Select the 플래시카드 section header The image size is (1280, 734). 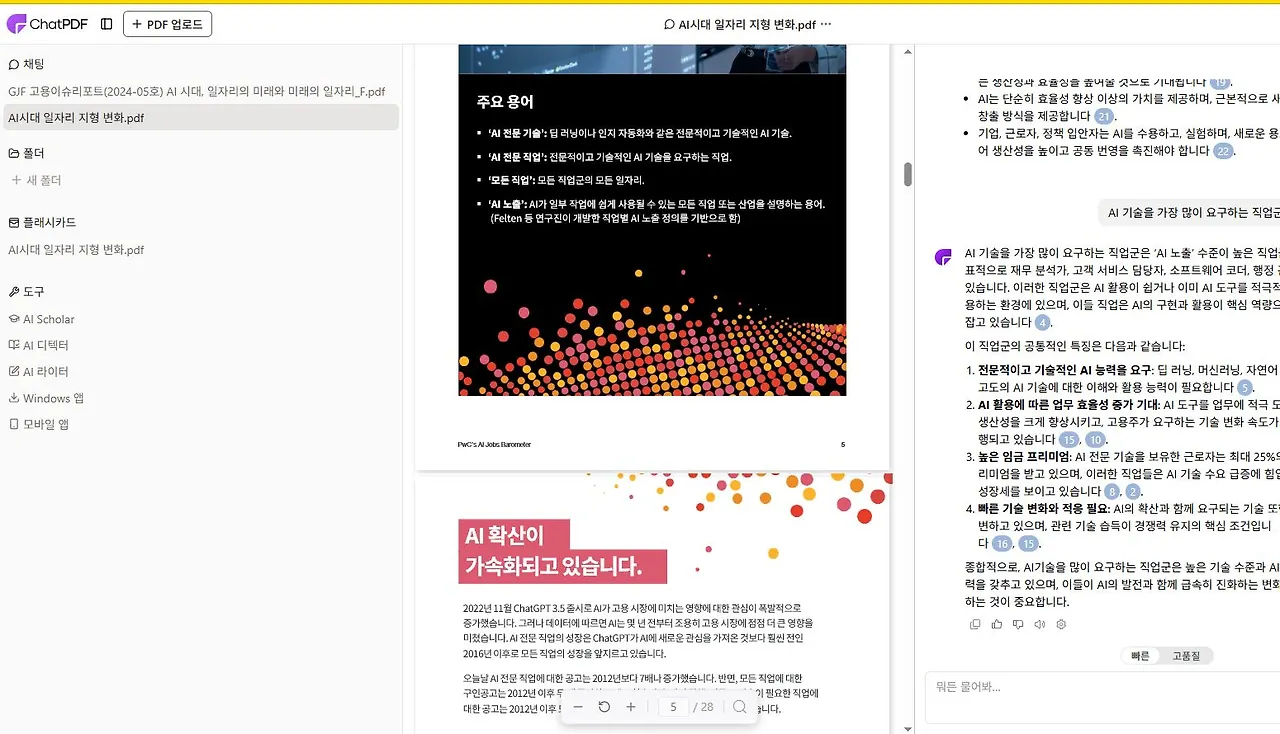(x=41, y=222)
